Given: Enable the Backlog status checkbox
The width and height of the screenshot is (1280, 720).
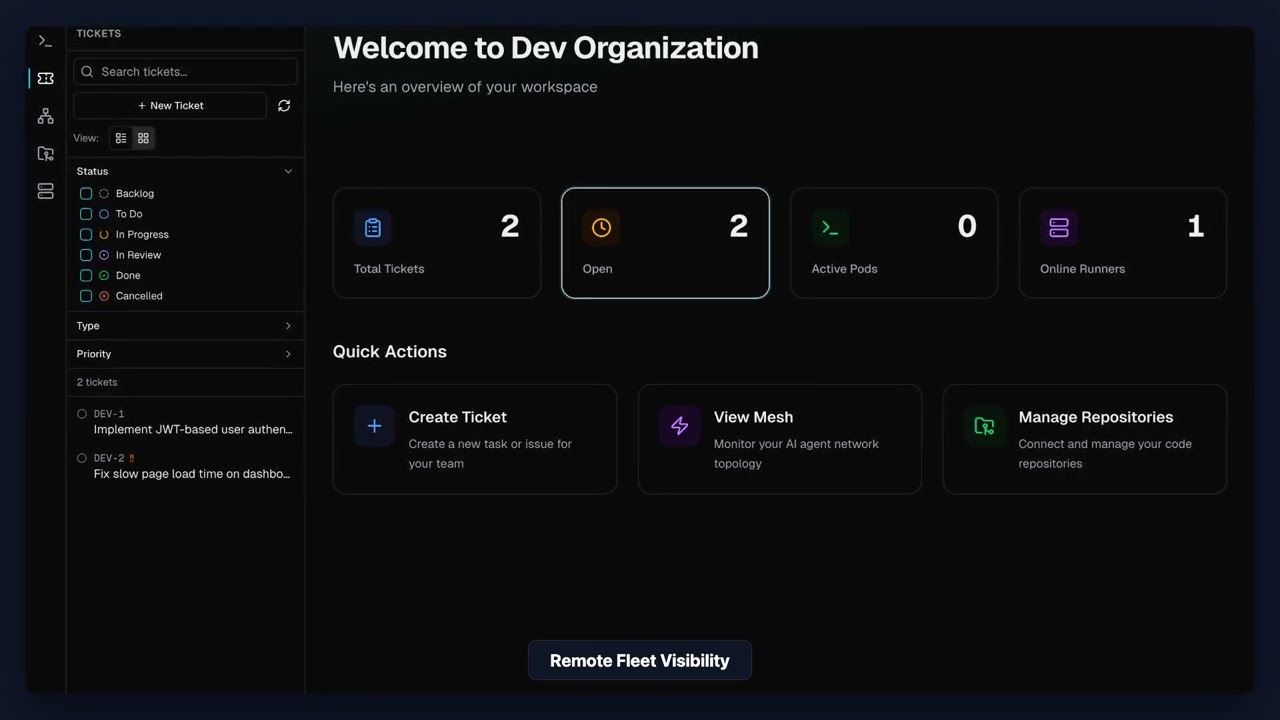Looking at the screenshot, I should (86, 193).
